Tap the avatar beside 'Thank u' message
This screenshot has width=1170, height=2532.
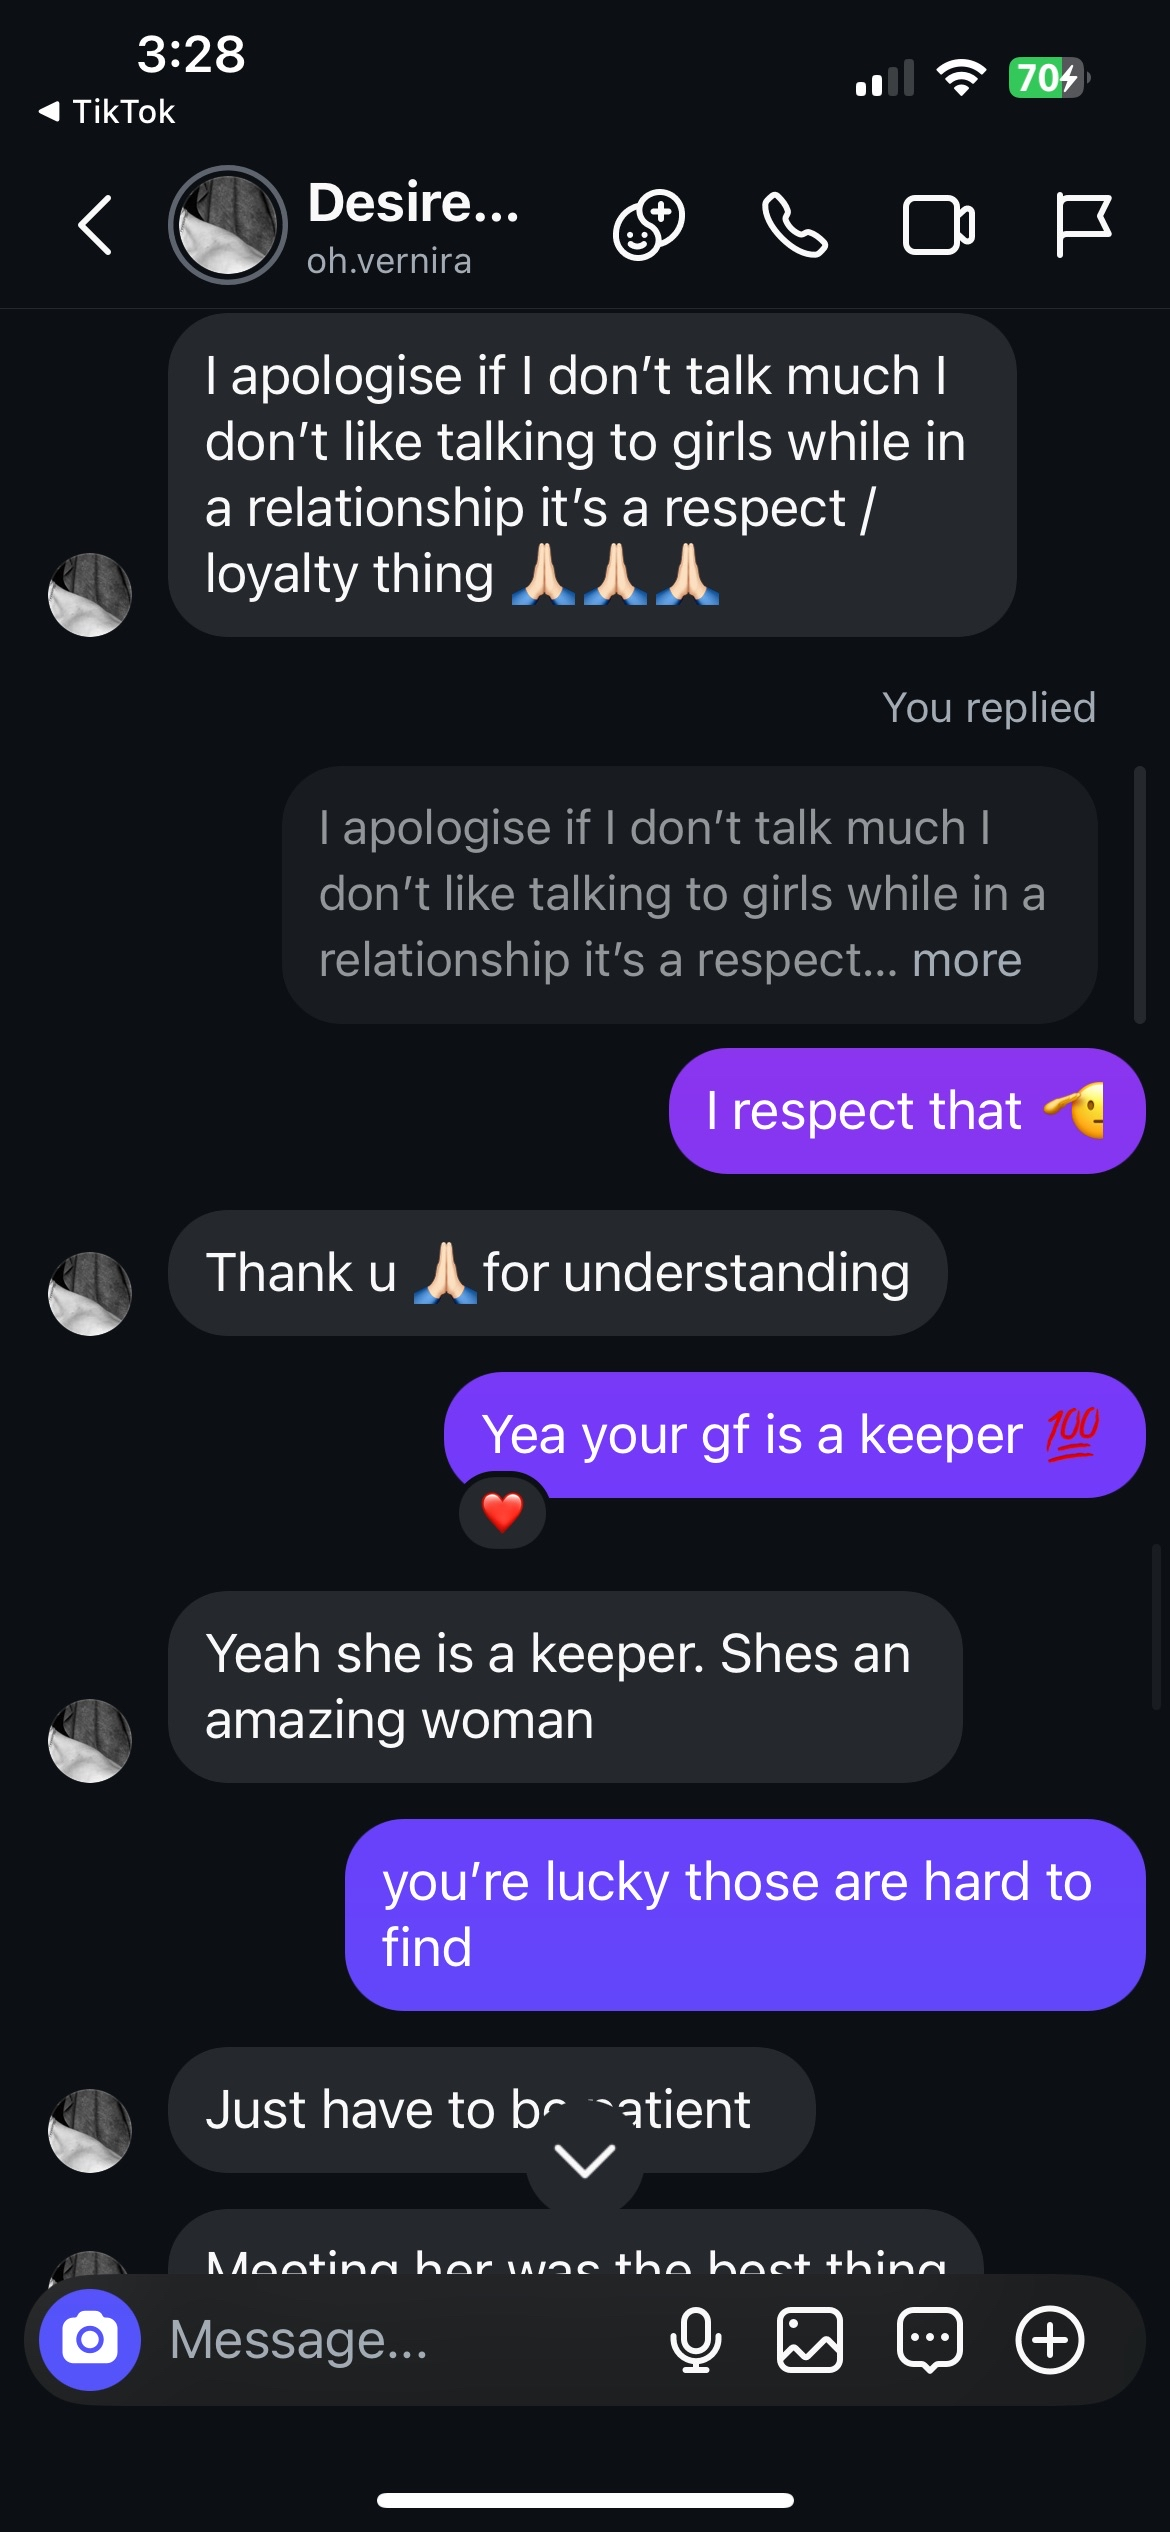tap(90, 1293)
